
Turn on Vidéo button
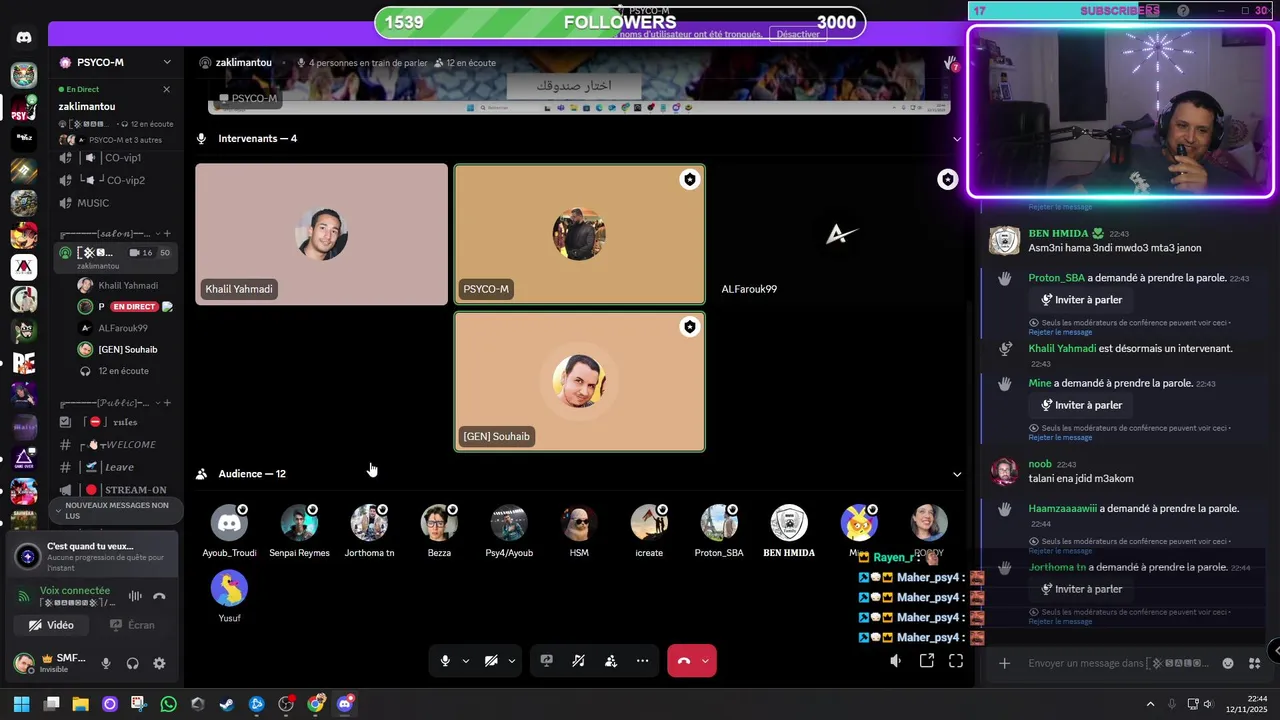pos(52,625)
